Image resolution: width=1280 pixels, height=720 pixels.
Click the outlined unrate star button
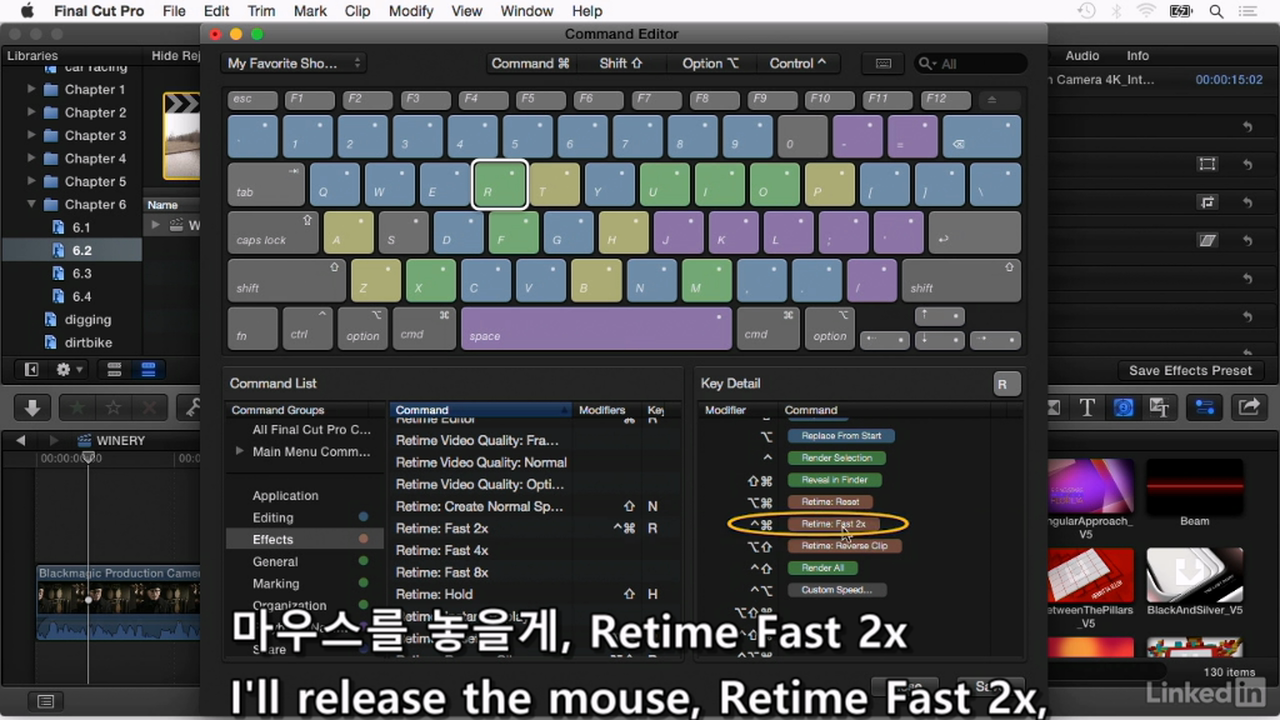tap(114, 408)
